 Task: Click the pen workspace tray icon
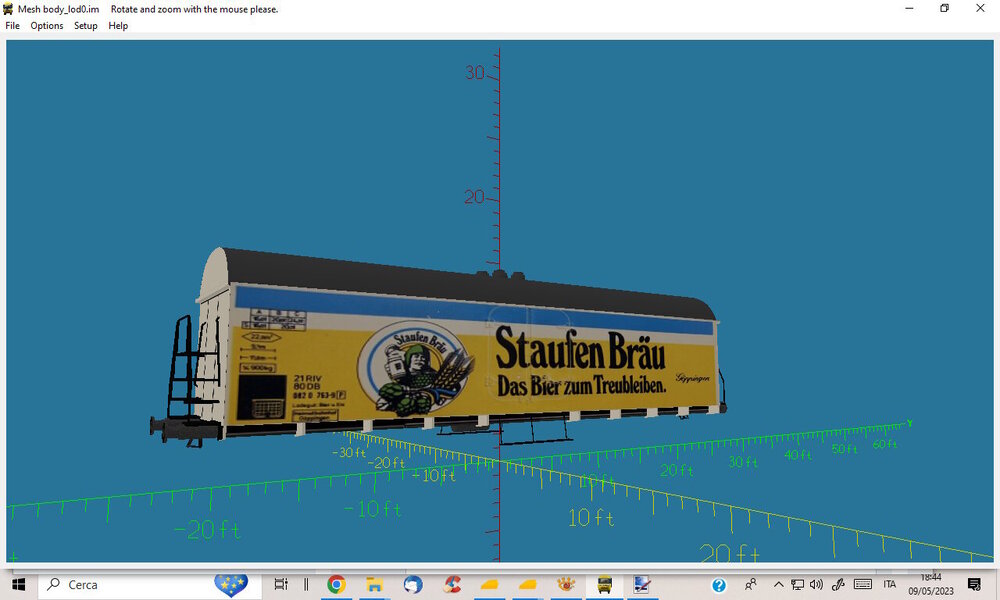838,584
